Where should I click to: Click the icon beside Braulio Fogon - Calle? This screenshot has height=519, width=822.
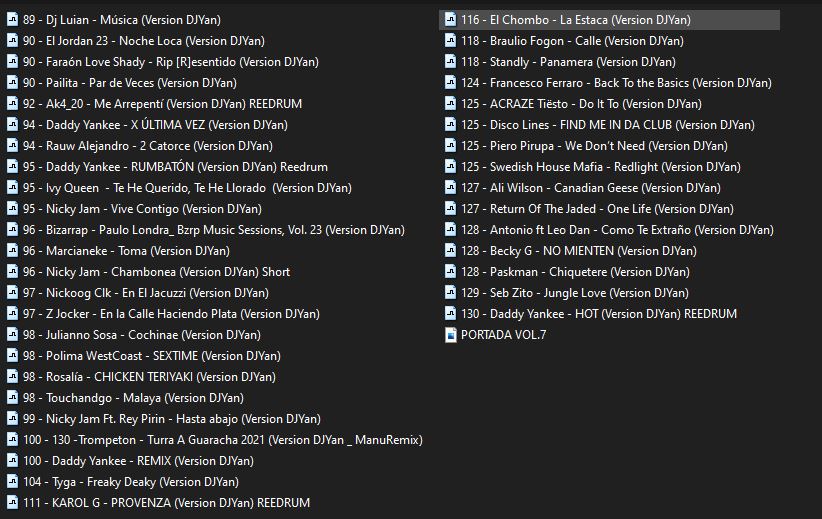[450, 40]
